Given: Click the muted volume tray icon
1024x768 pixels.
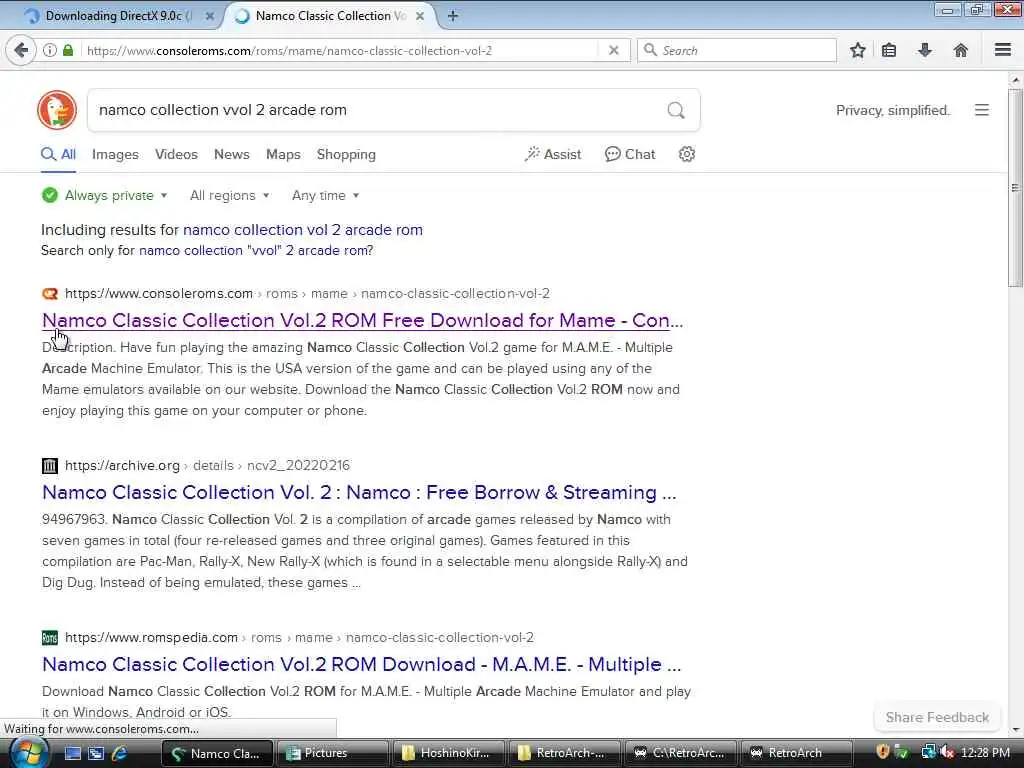Looking at the screenshot, I should pyautogui.click(x=948, y=753).
